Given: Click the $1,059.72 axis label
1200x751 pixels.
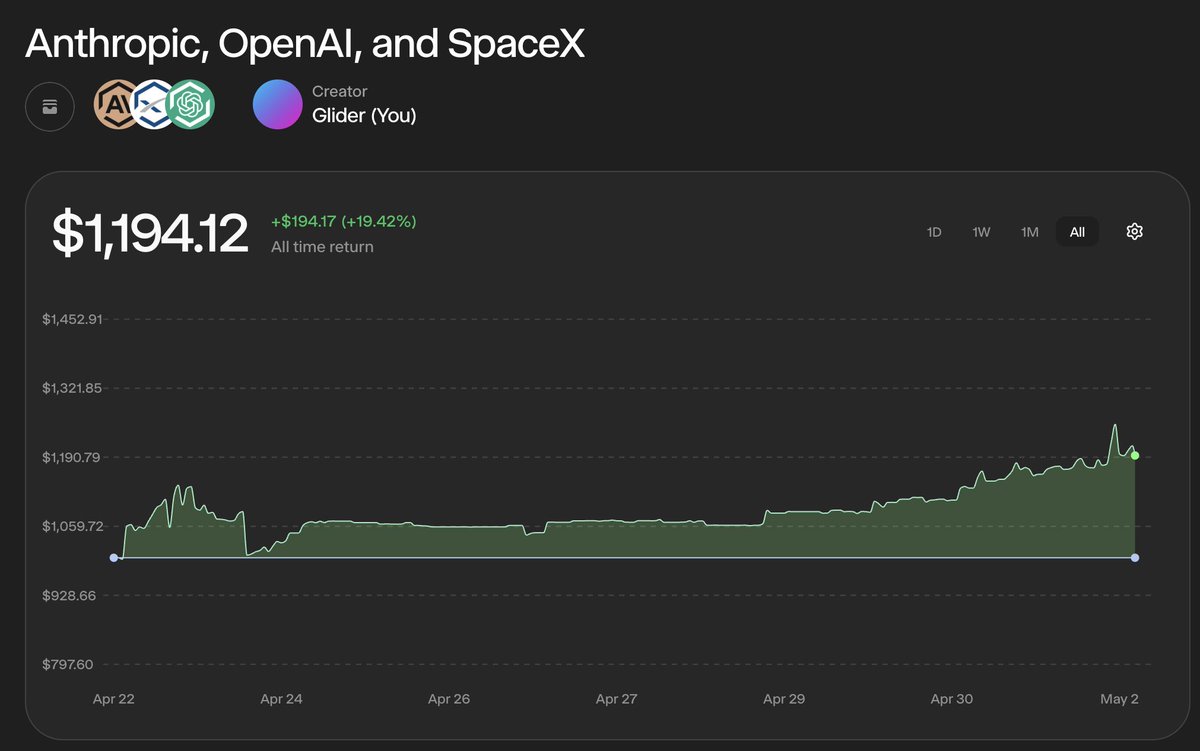Looking at the screenshot, I should [72, 526].
